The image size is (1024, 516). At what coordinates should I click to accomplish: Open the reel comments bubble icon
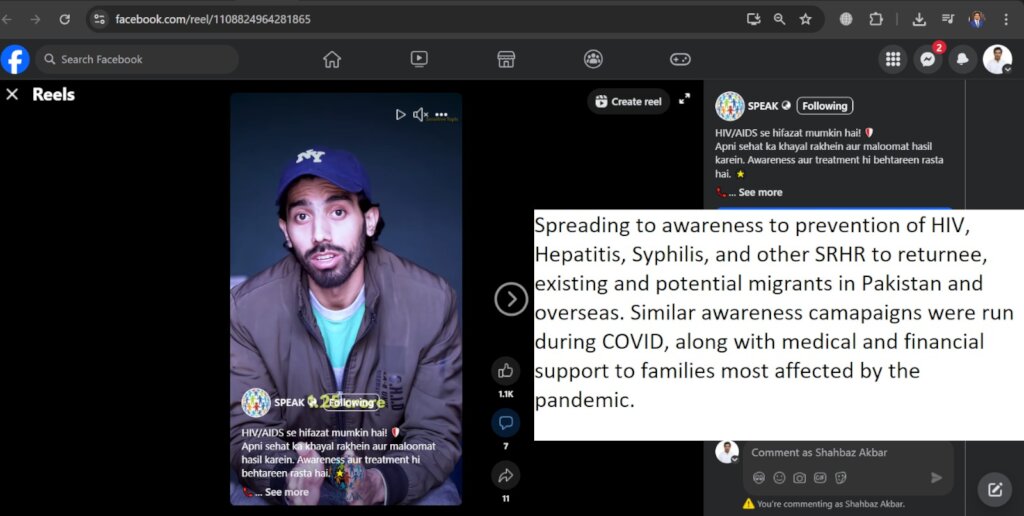tap(505, 423)
